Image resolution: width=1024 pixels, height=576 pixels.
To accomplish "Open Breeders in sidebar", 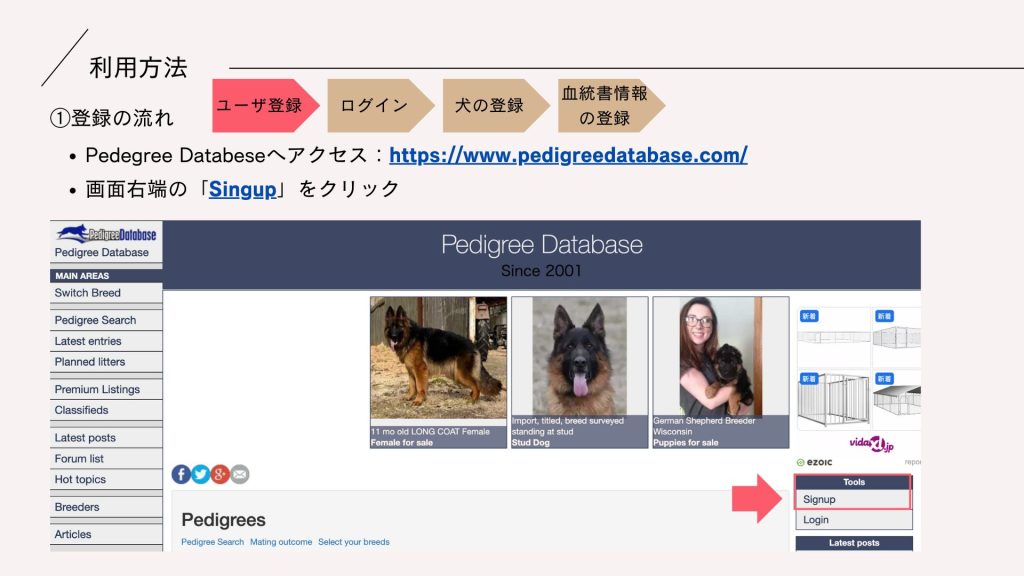I will tap(106, 507).
